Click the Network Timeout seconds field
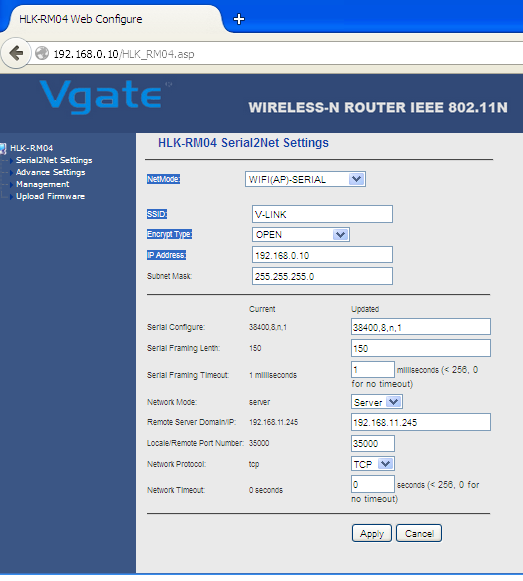 [373, 484]
